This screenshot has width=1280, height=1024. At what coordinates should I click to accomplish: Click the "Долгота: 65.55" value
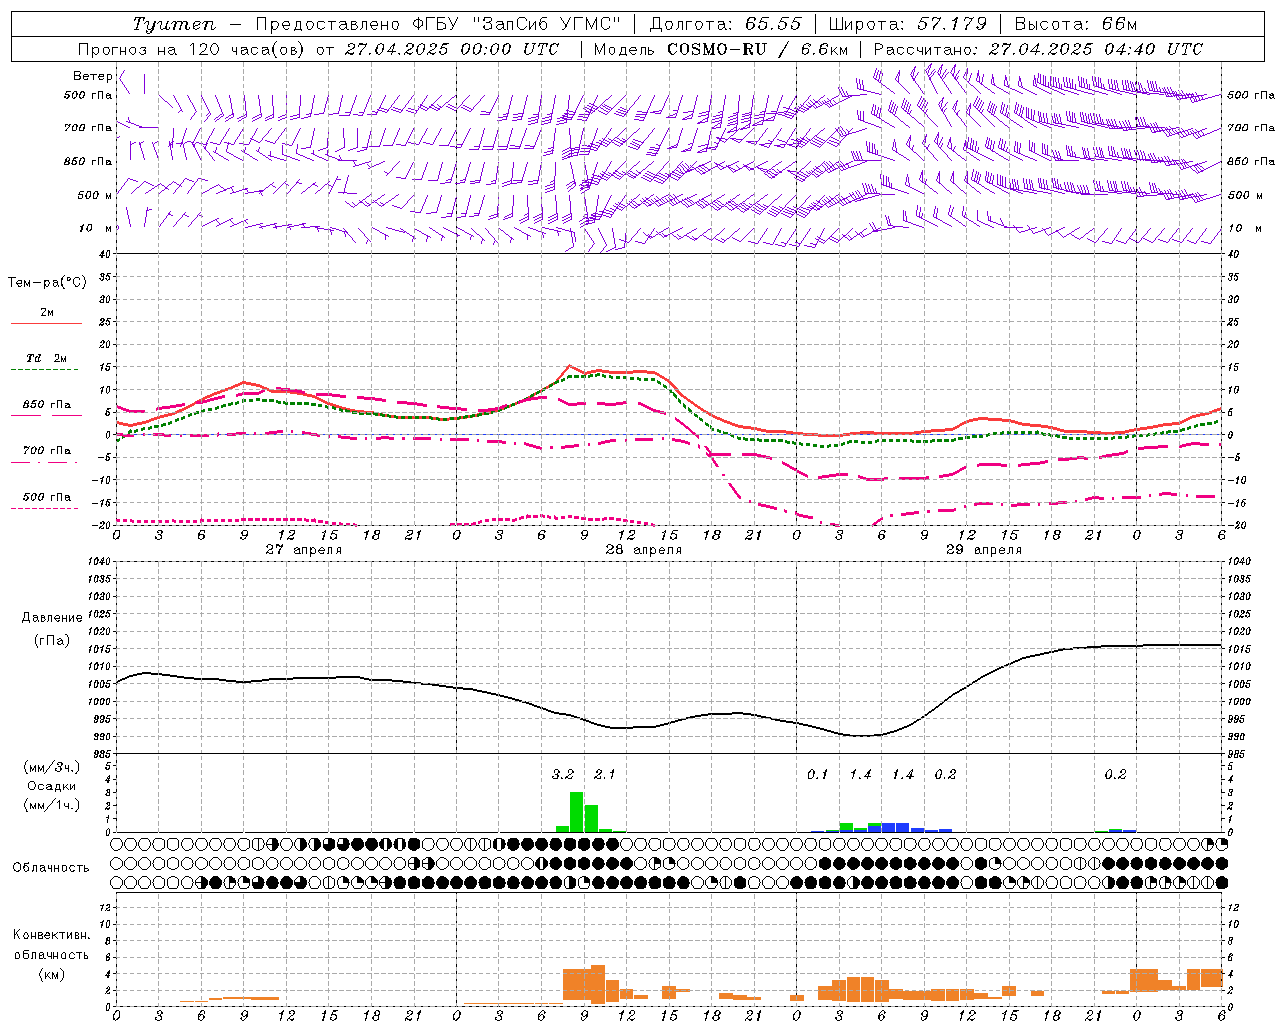point(725,24)
